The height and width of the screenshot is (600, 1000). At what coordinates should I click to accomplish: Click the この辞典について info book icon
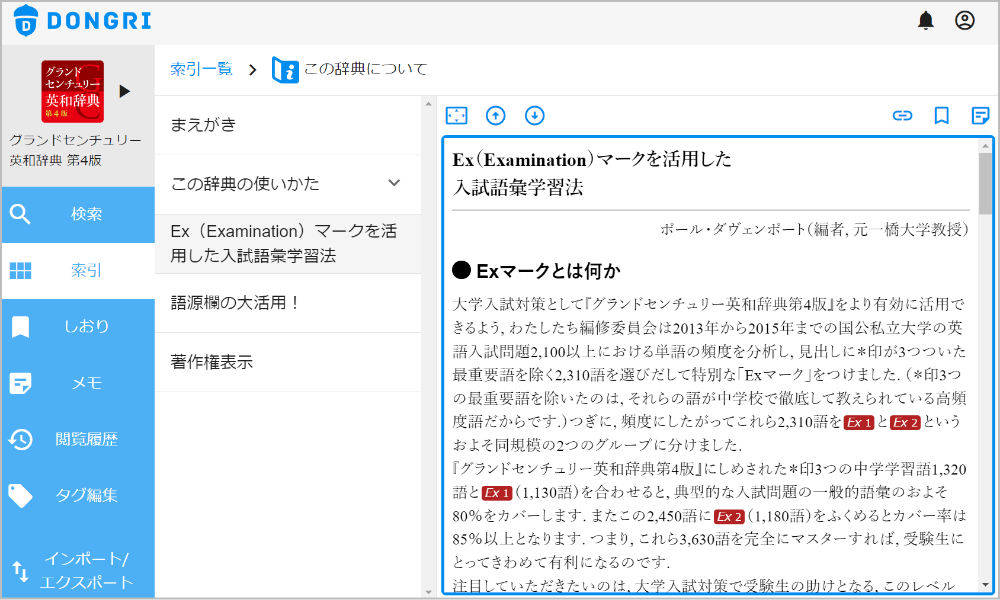pos(285,70)
